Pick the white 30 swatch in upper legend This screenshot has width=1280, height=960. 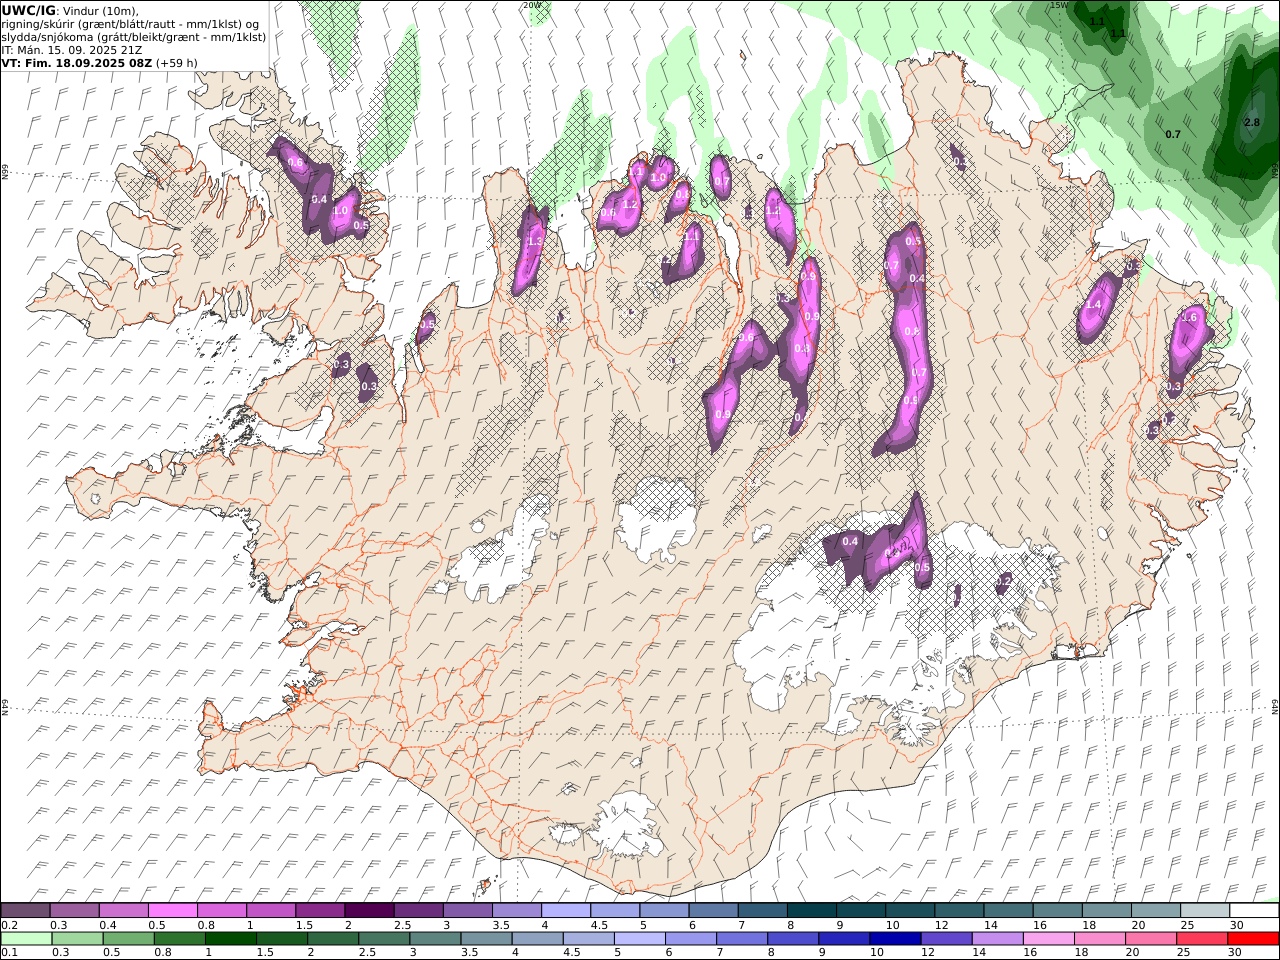[x=1254, y=911]
